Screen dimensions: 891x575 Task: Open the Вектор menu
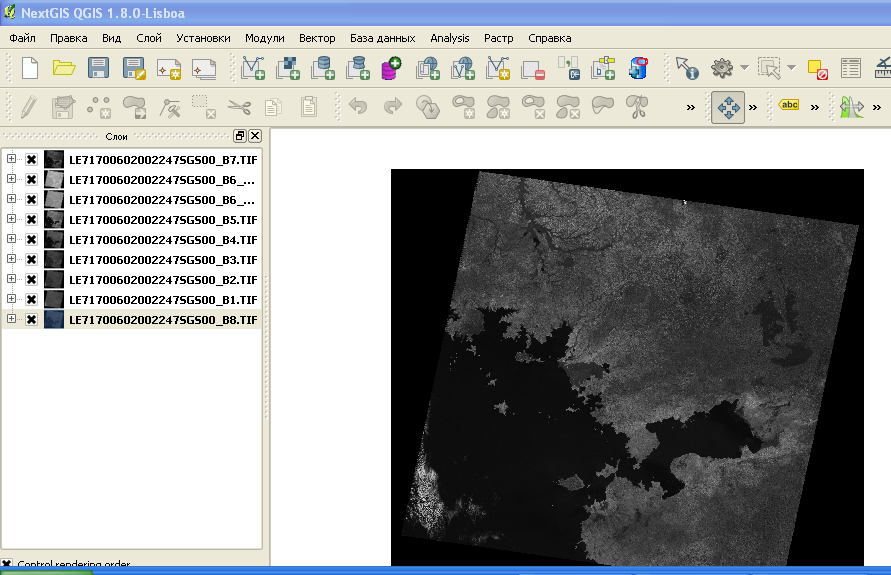pyautogui.click(x=317, y=38)
